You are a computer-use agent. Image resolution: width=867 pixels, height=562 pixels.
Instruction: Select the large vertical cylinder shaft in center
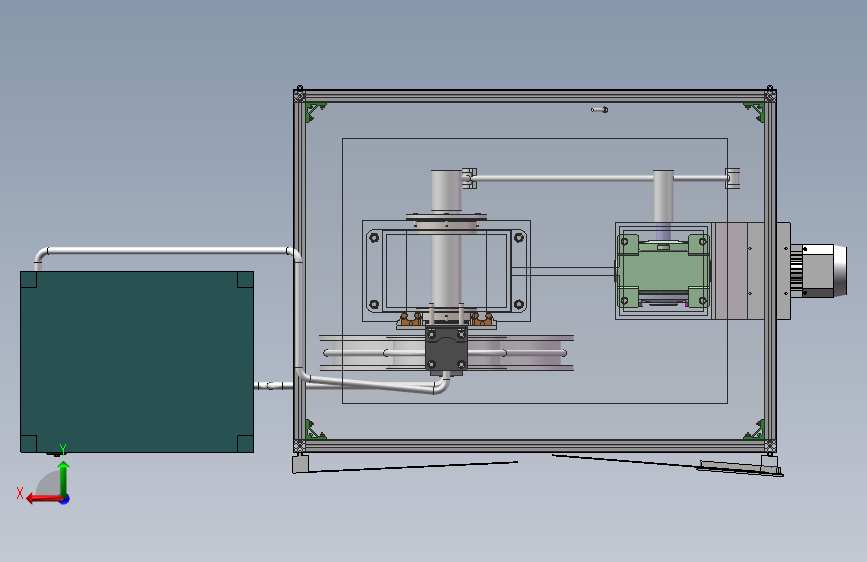pyautogui.click(x=446, y=243)
